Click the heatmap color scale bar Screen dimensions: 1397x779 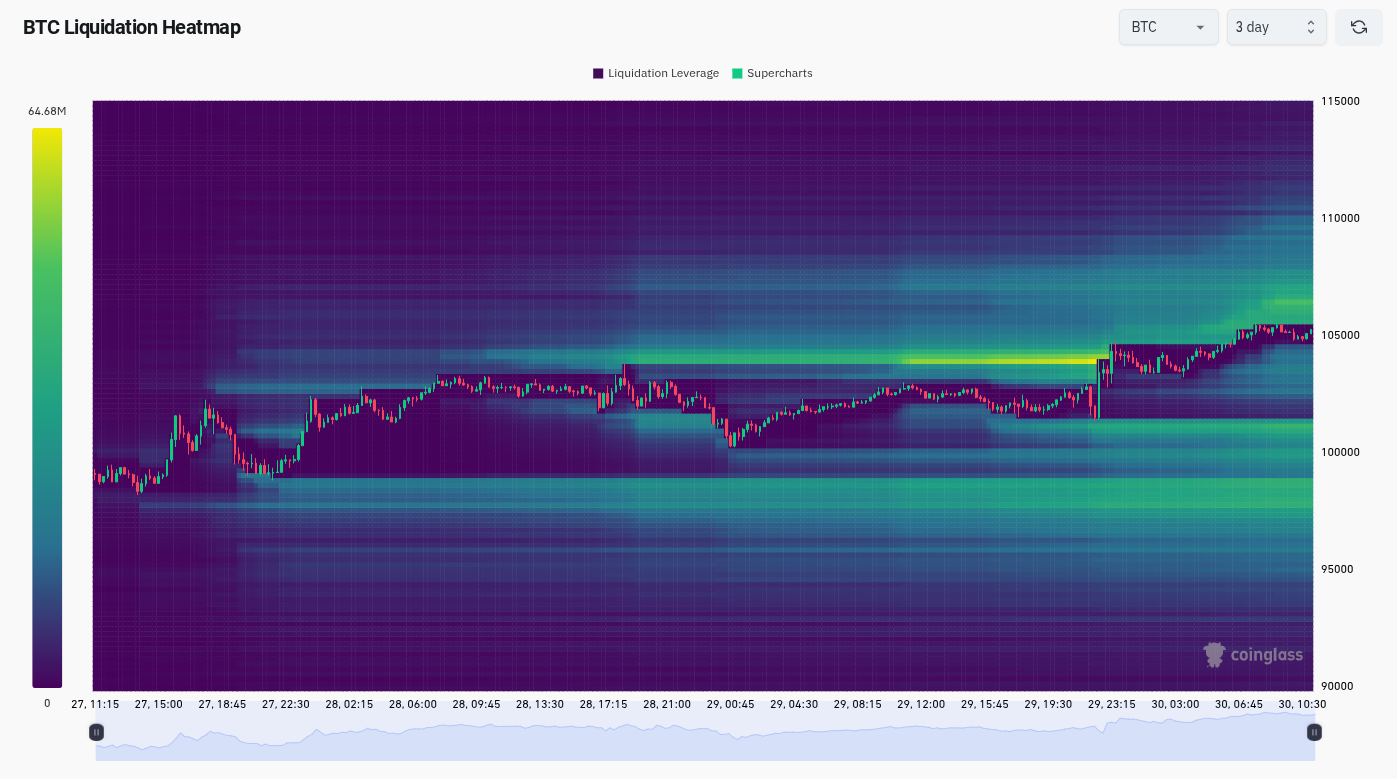pyautogui.click(x=47, y=408)
